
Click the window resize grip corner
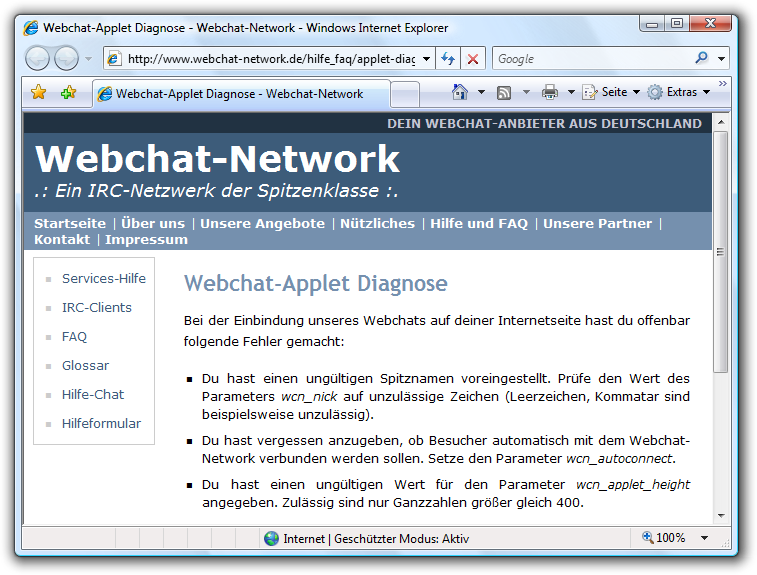(725, 543)
